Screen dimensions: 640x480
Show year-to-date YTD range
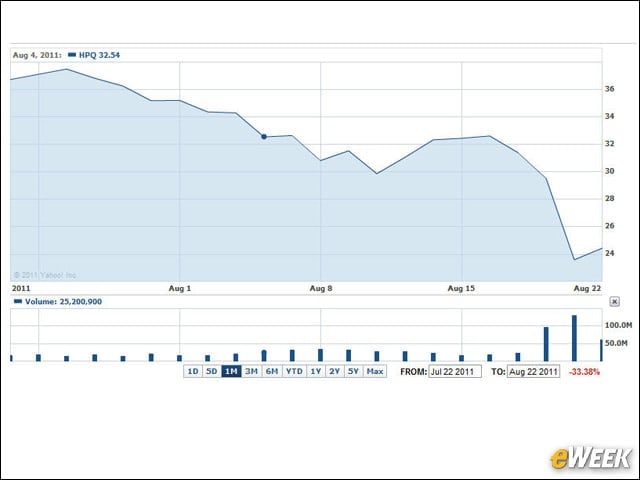click(x=294, y=371)
